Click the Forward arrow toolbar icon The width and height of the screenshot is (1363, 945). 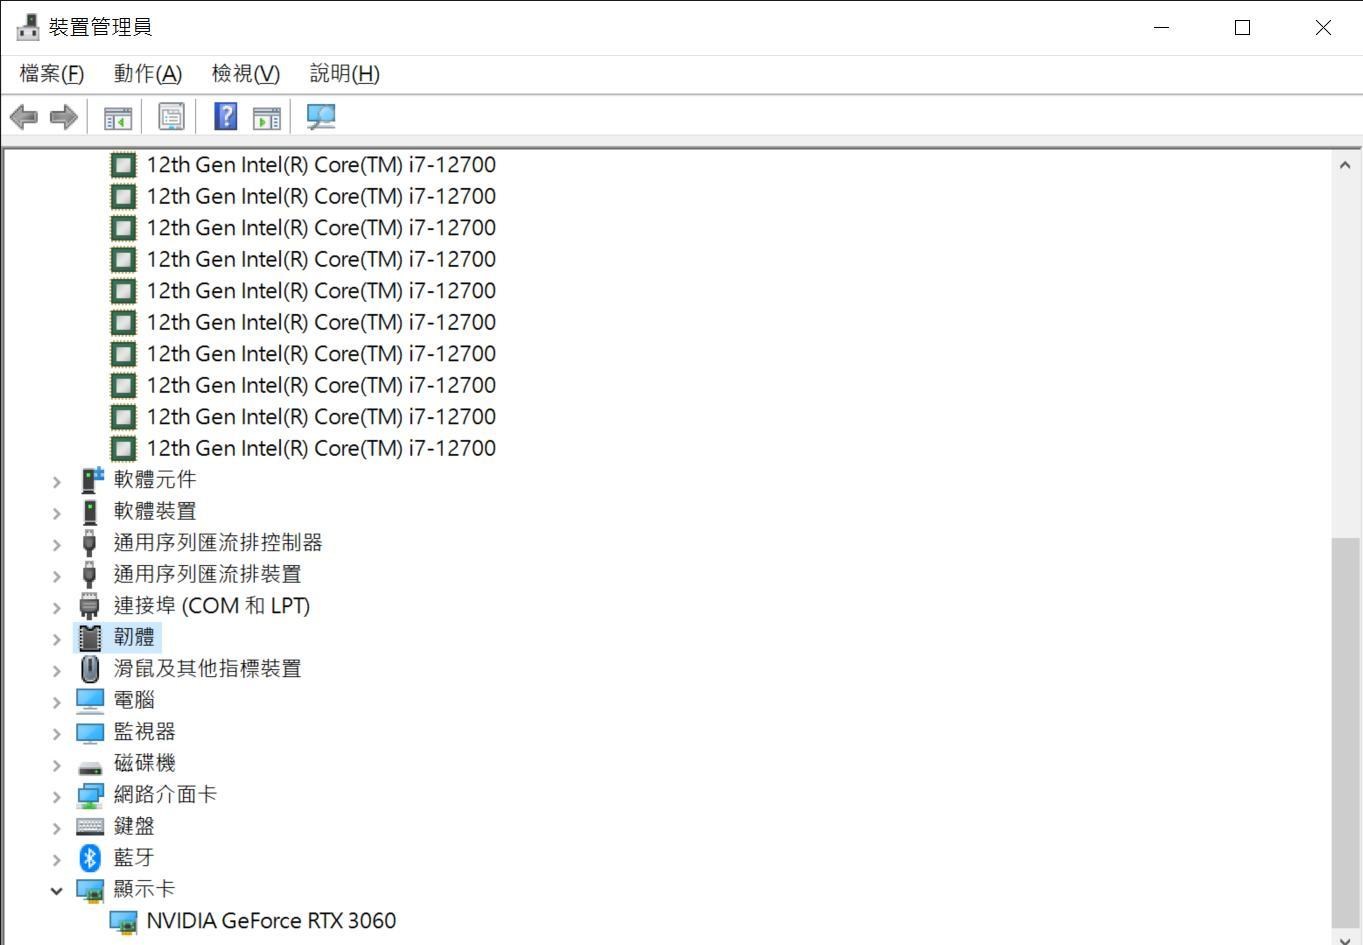pos(64,117)
